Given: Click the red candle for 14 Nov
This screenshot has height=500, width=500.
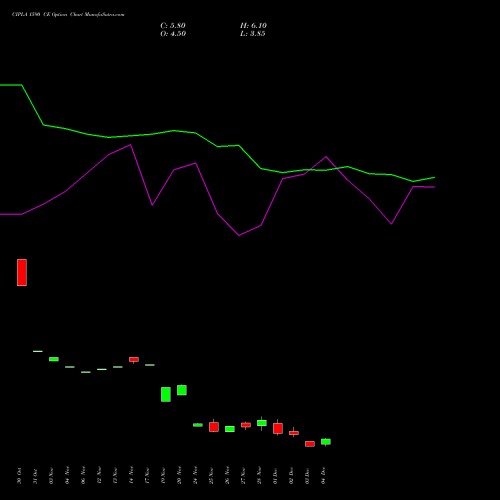Looking at the screenshot, I should [134, 359].
